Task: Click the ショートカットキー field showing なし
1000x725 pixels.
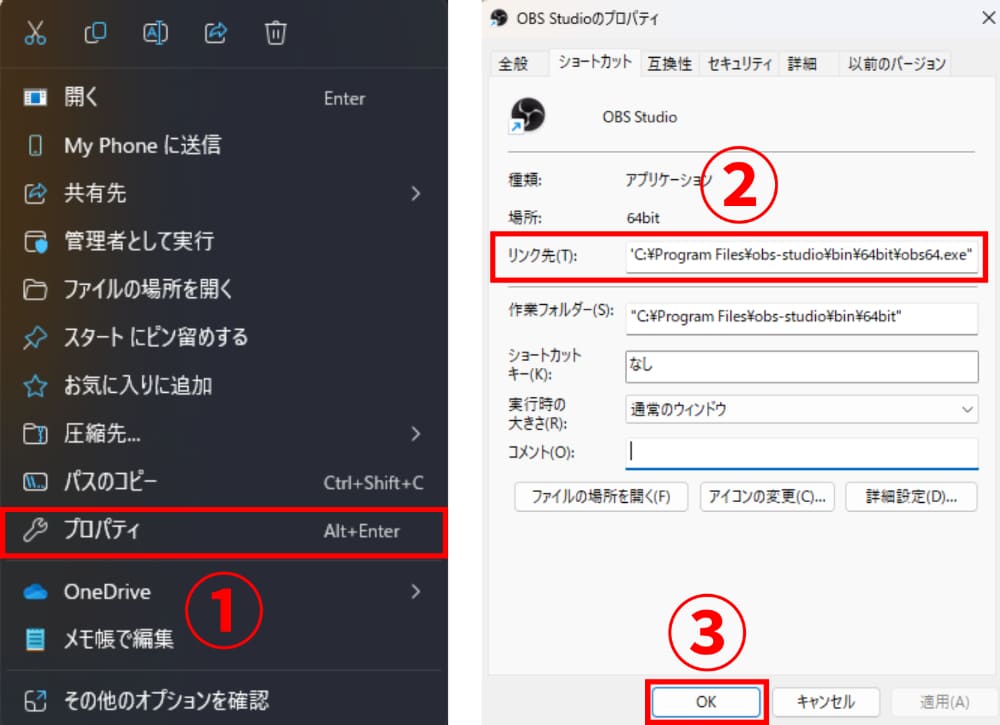Action: pos(801,366)
